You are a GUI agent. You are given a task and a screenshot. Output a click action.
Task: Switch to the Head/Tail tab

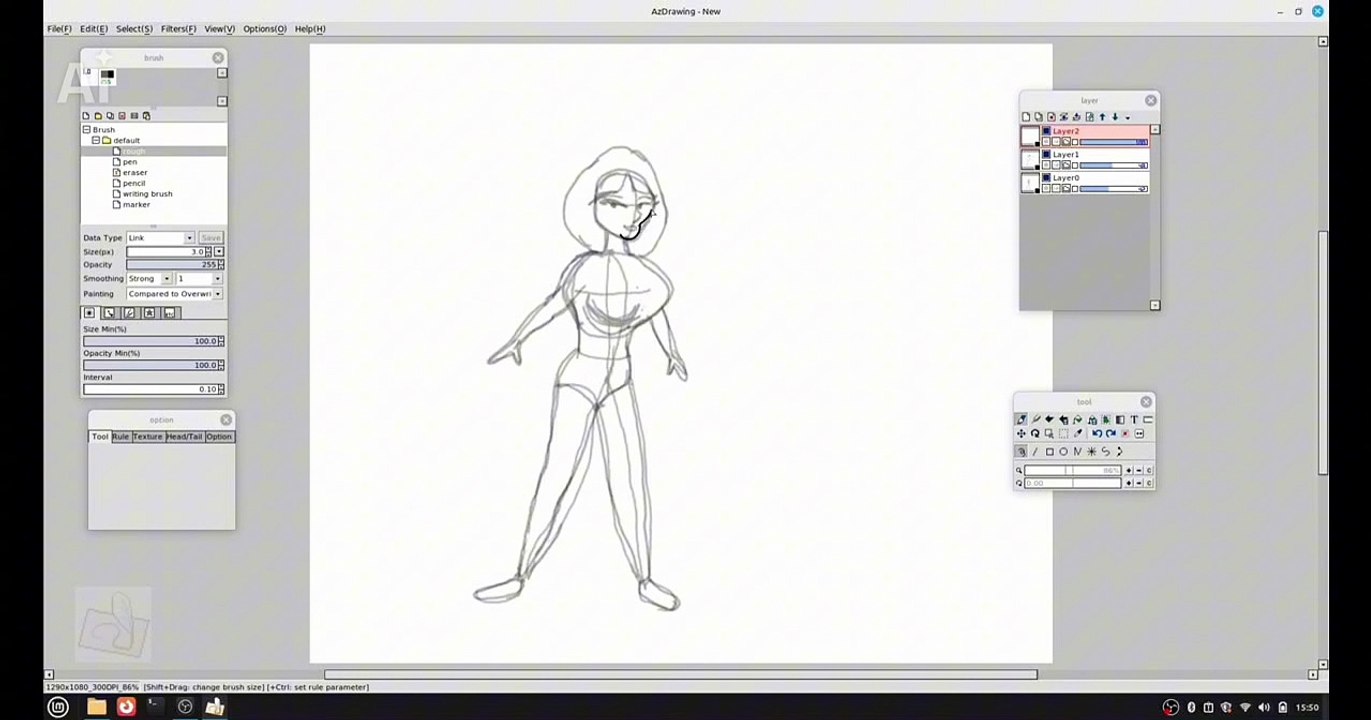click(x=184, y=437)
